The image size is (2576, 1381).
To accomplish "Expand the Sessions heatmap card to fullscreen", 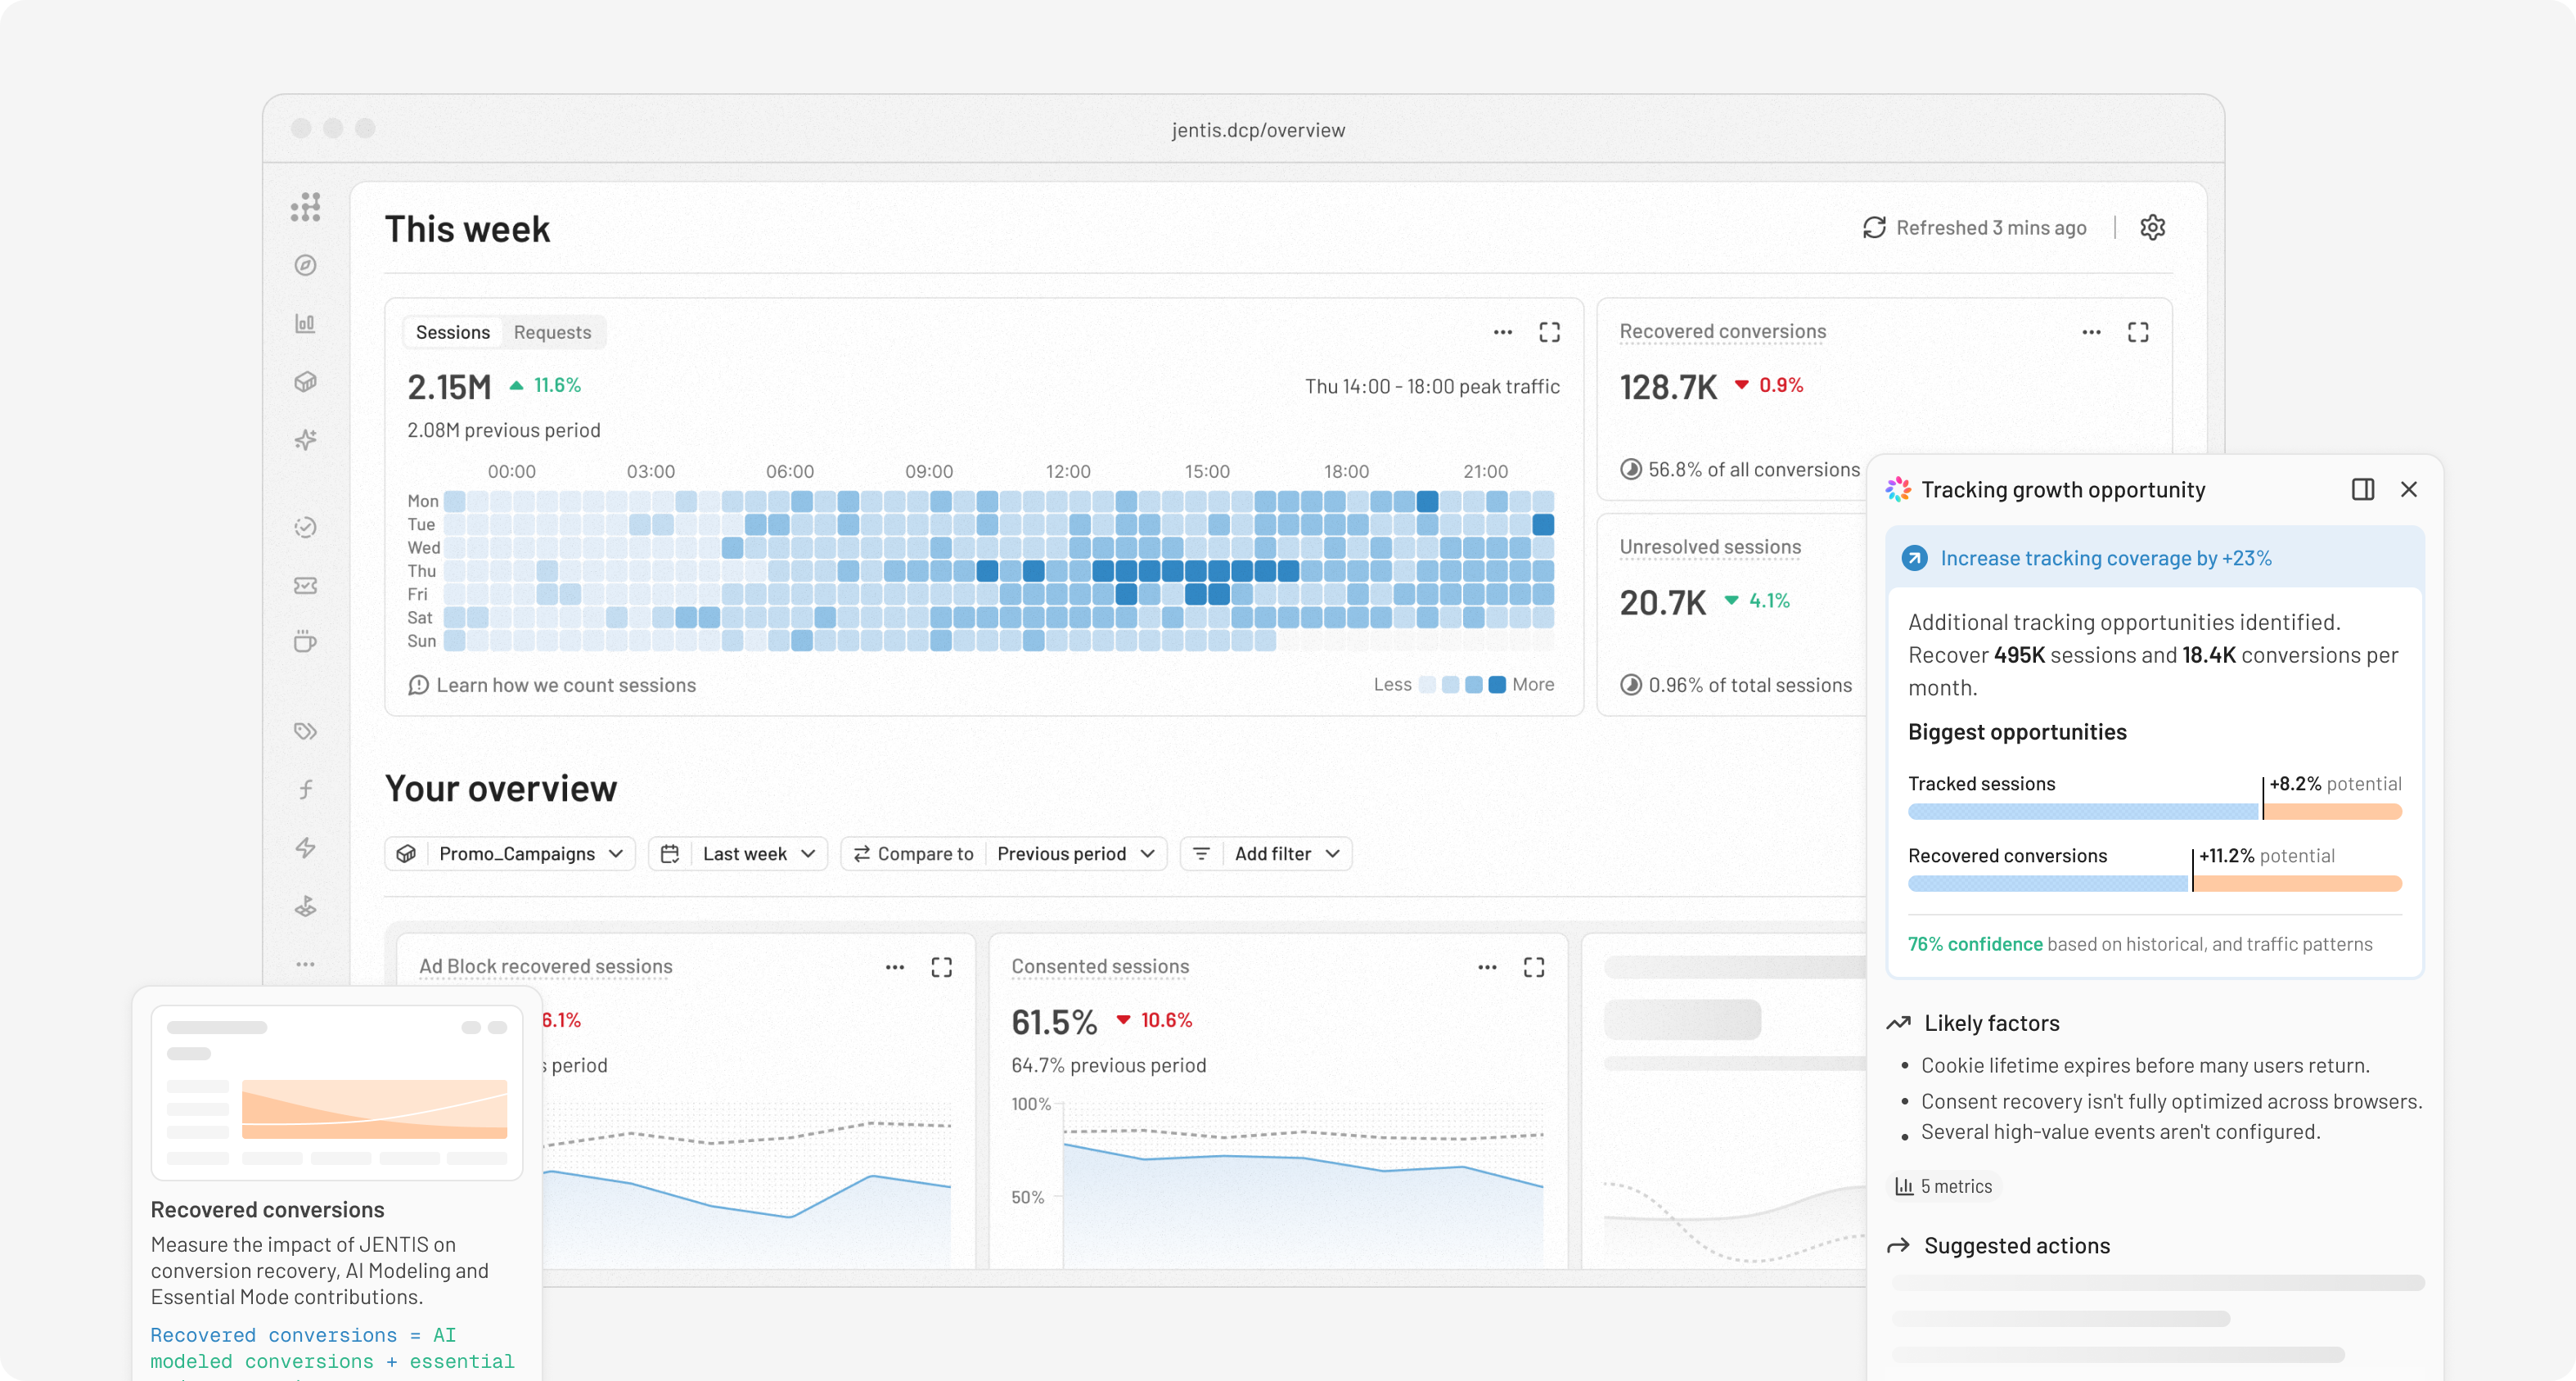I will point(1549,332).
